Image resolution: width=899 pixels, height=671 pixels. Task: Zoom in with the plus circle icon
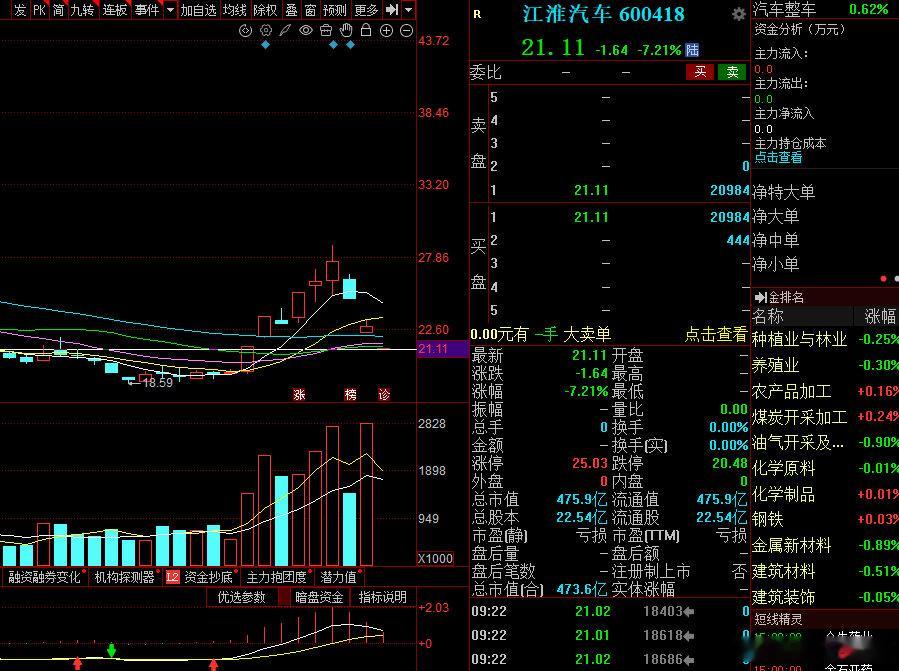coord(386,31)
